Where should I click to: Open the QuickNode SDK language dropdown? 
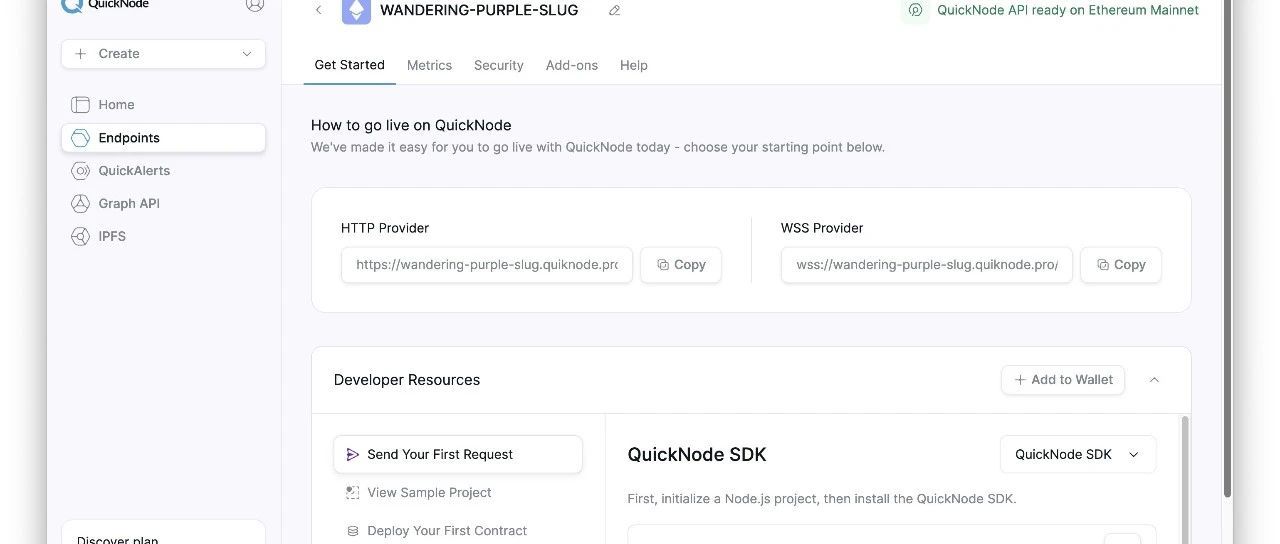[1078, 454]
